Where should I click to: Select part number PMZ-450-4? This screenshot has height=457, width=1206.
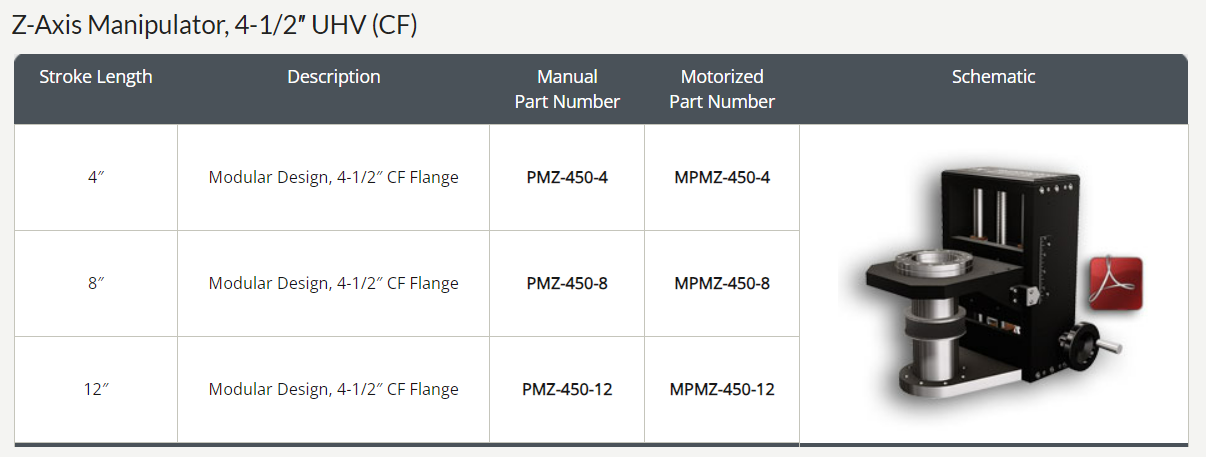567,177
